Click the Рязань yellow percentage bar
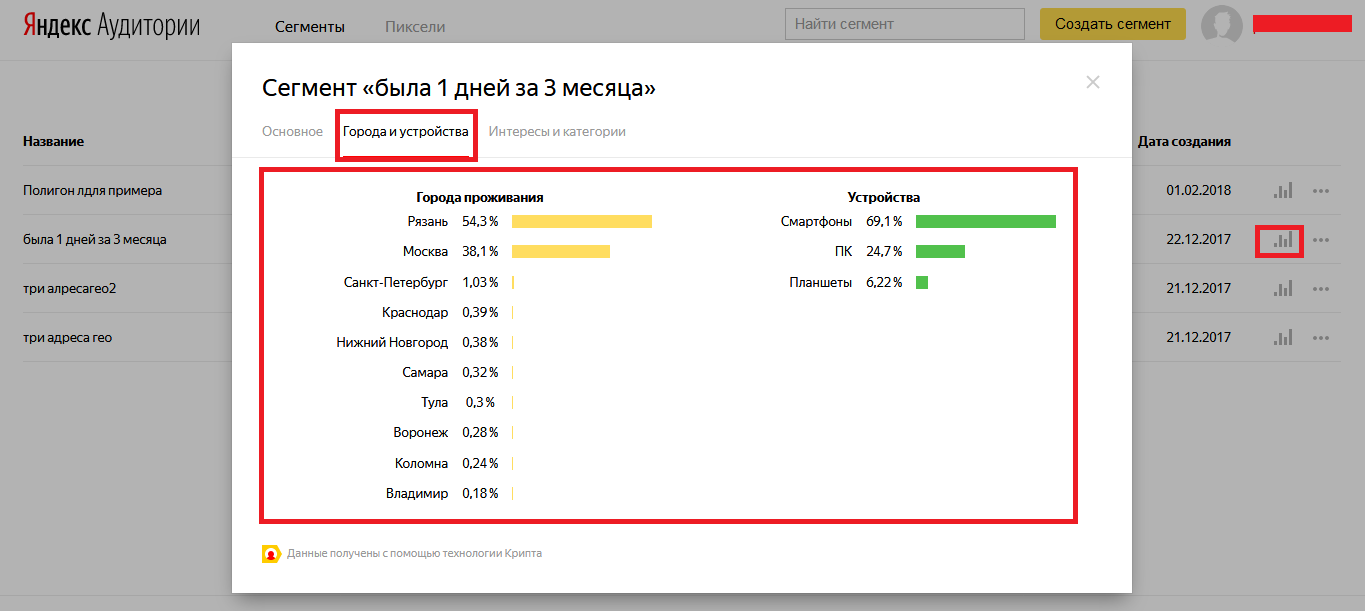This screenshot has height=611, width=1365. pos(582,221)
